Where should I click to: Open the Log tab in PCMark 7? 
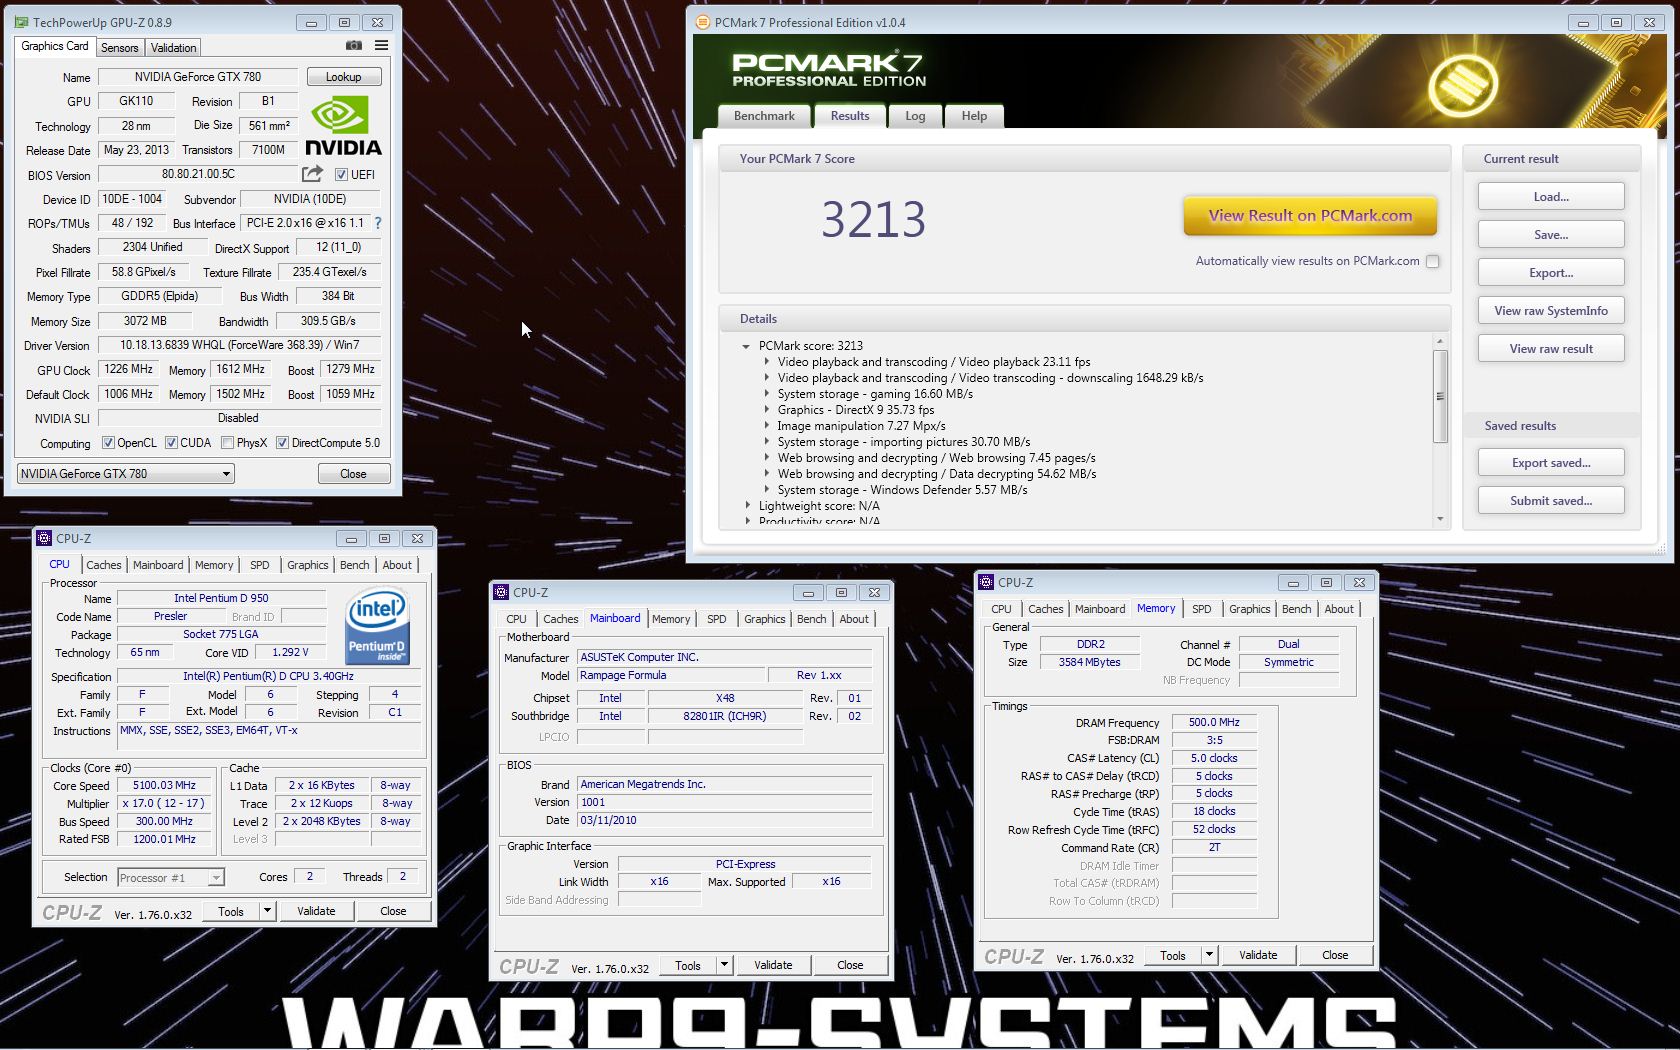915,116
